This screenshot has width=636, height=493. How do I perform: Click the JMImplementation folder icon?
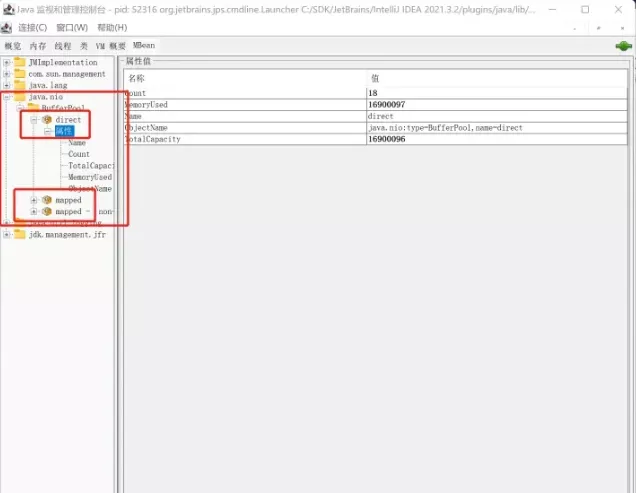click(x=19, y=62)
